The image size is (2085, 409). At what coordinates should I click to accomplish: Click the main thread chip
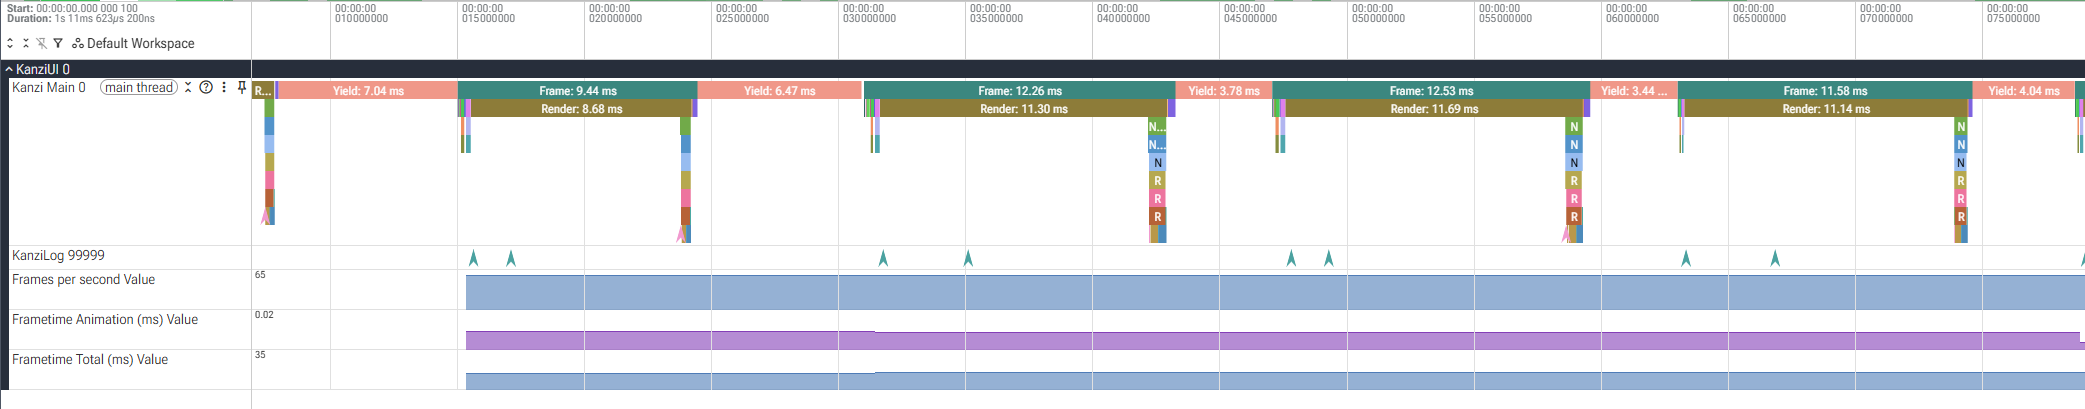139,88
